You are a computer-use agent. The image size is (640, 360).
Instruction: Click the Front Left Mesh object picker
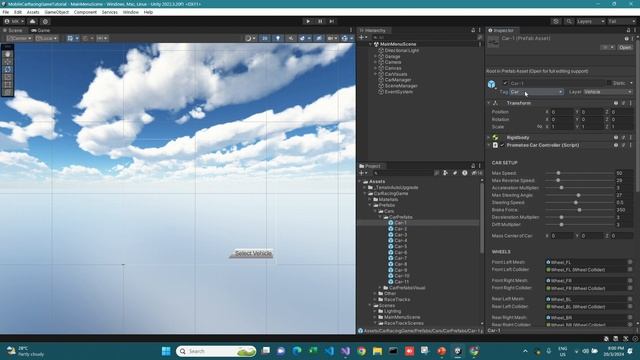[630, 262]
